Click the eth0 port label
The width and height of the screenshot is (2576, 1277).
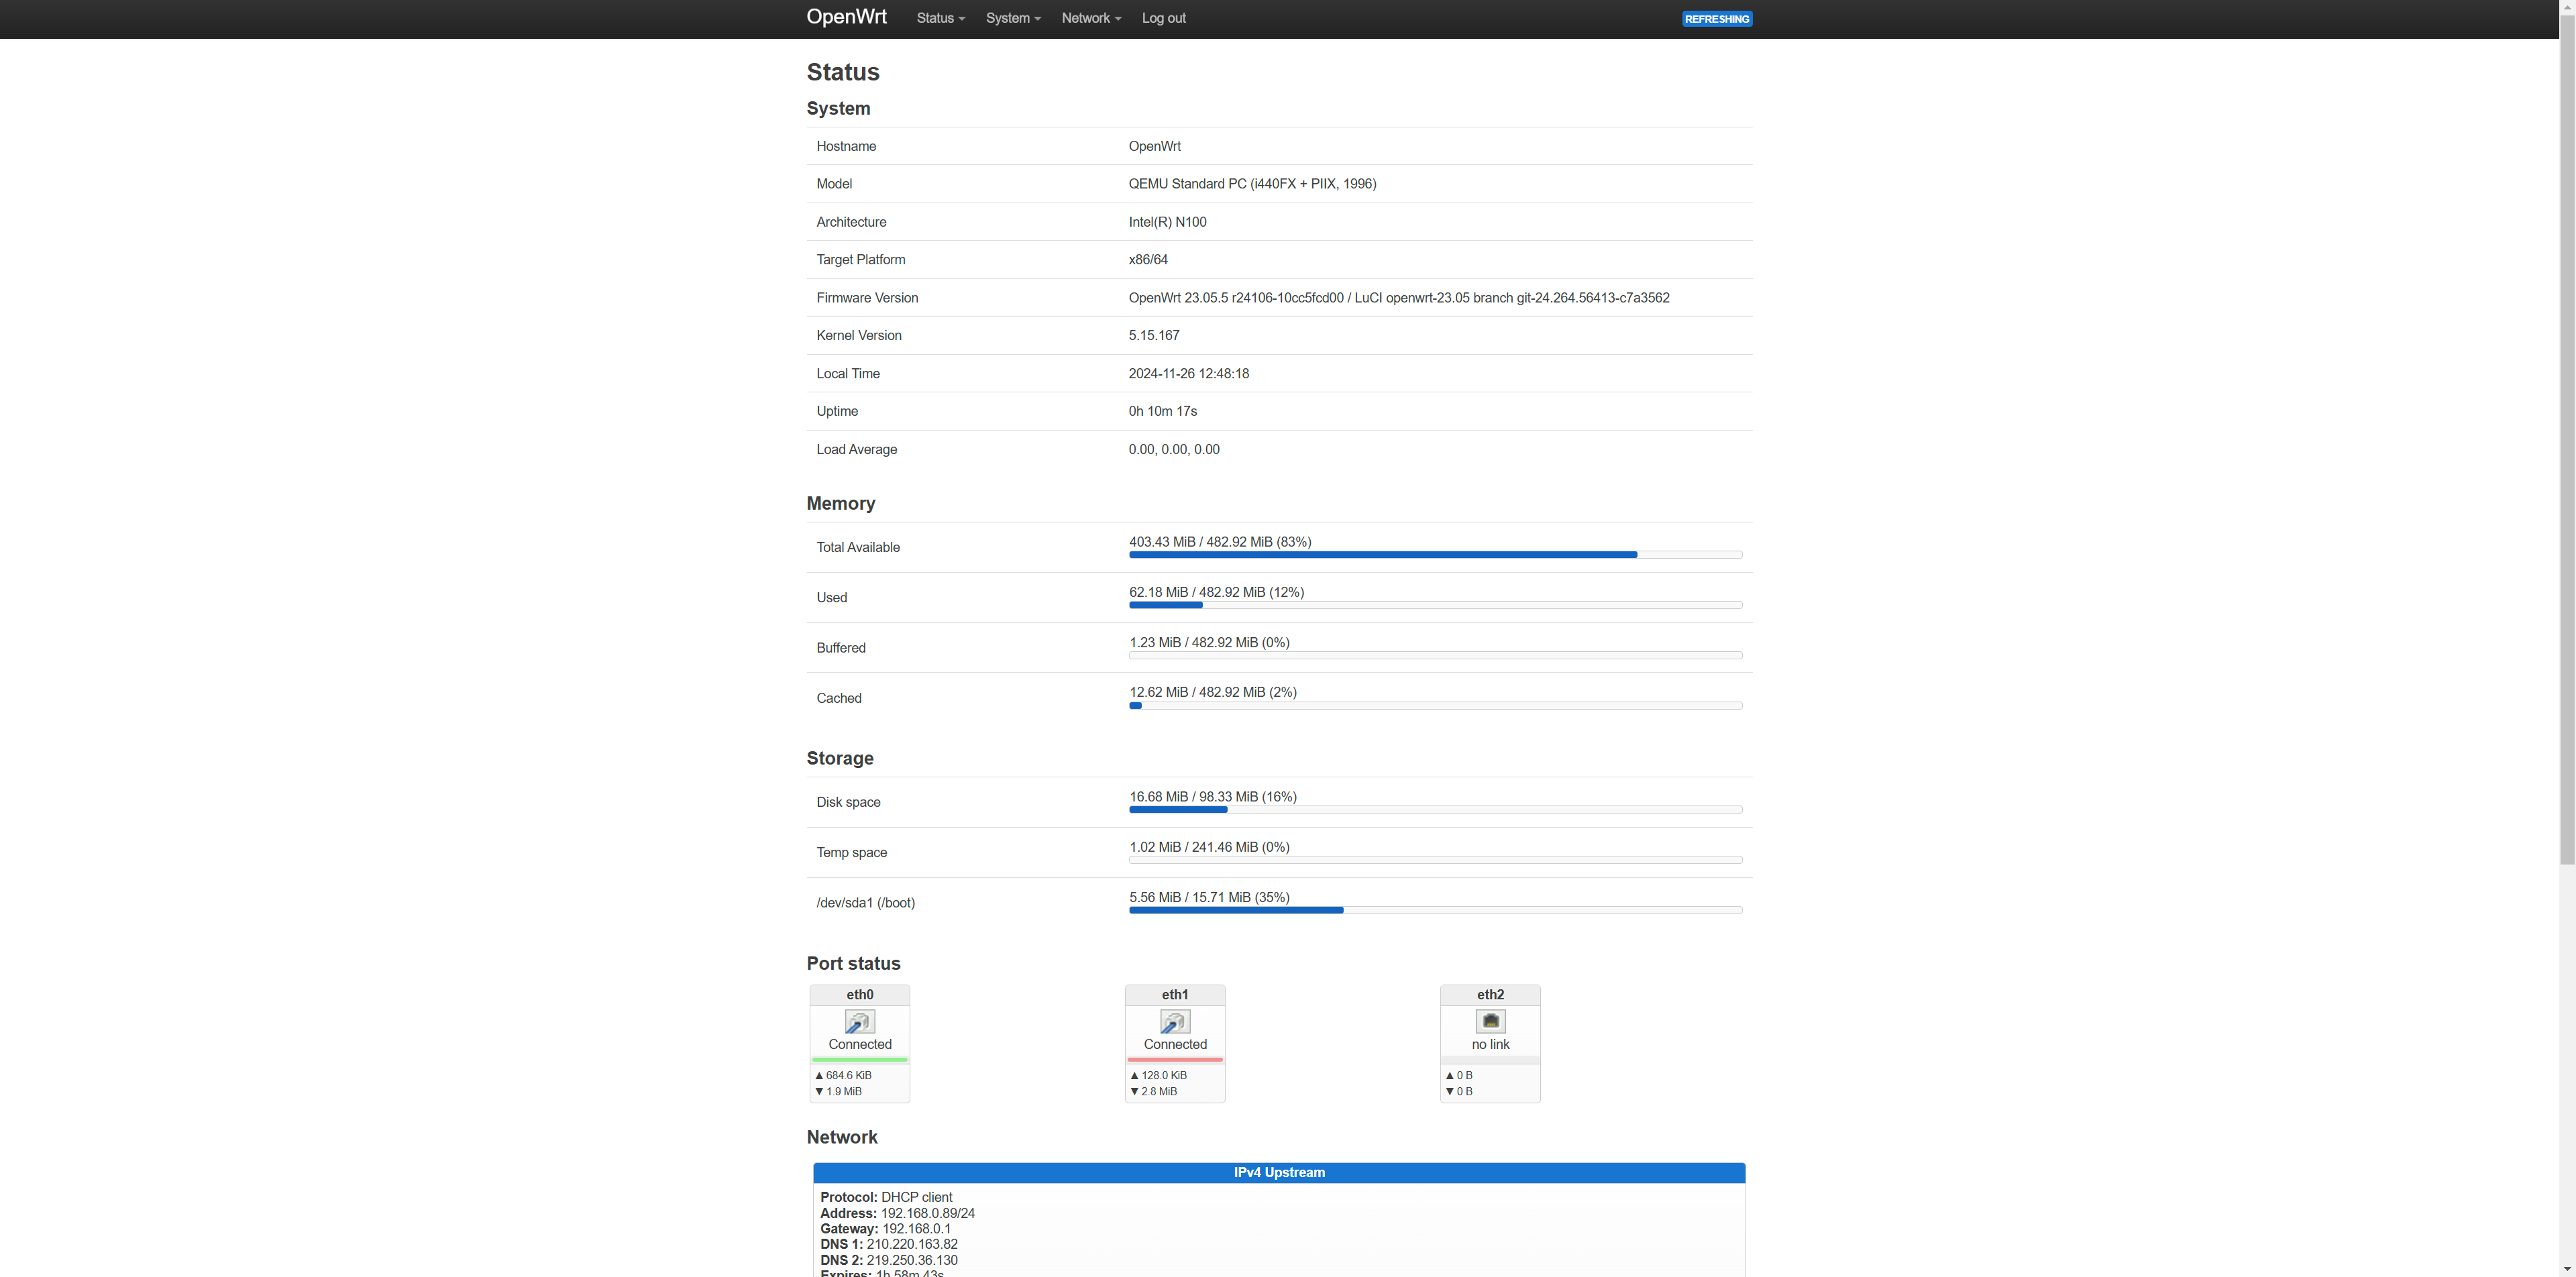[x=859, y=994]
